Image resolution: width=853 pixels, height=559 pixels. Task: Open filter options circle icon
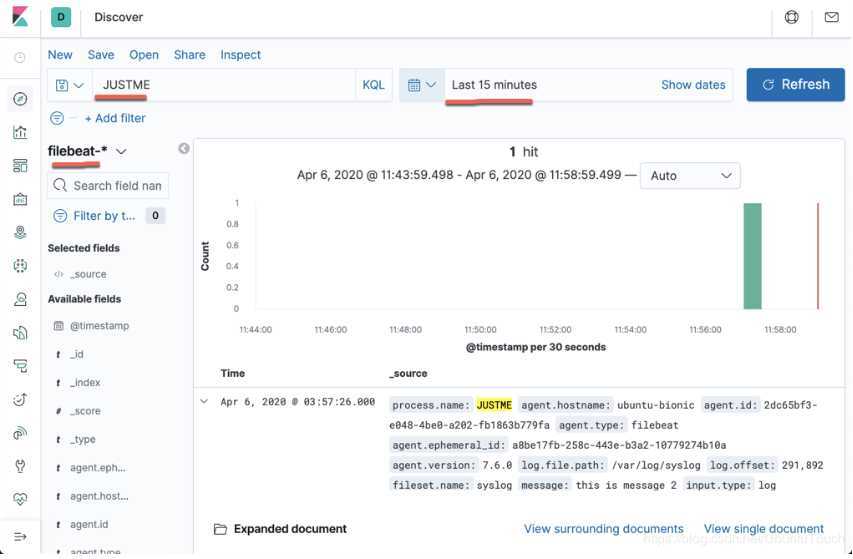[x=57, y=118]
